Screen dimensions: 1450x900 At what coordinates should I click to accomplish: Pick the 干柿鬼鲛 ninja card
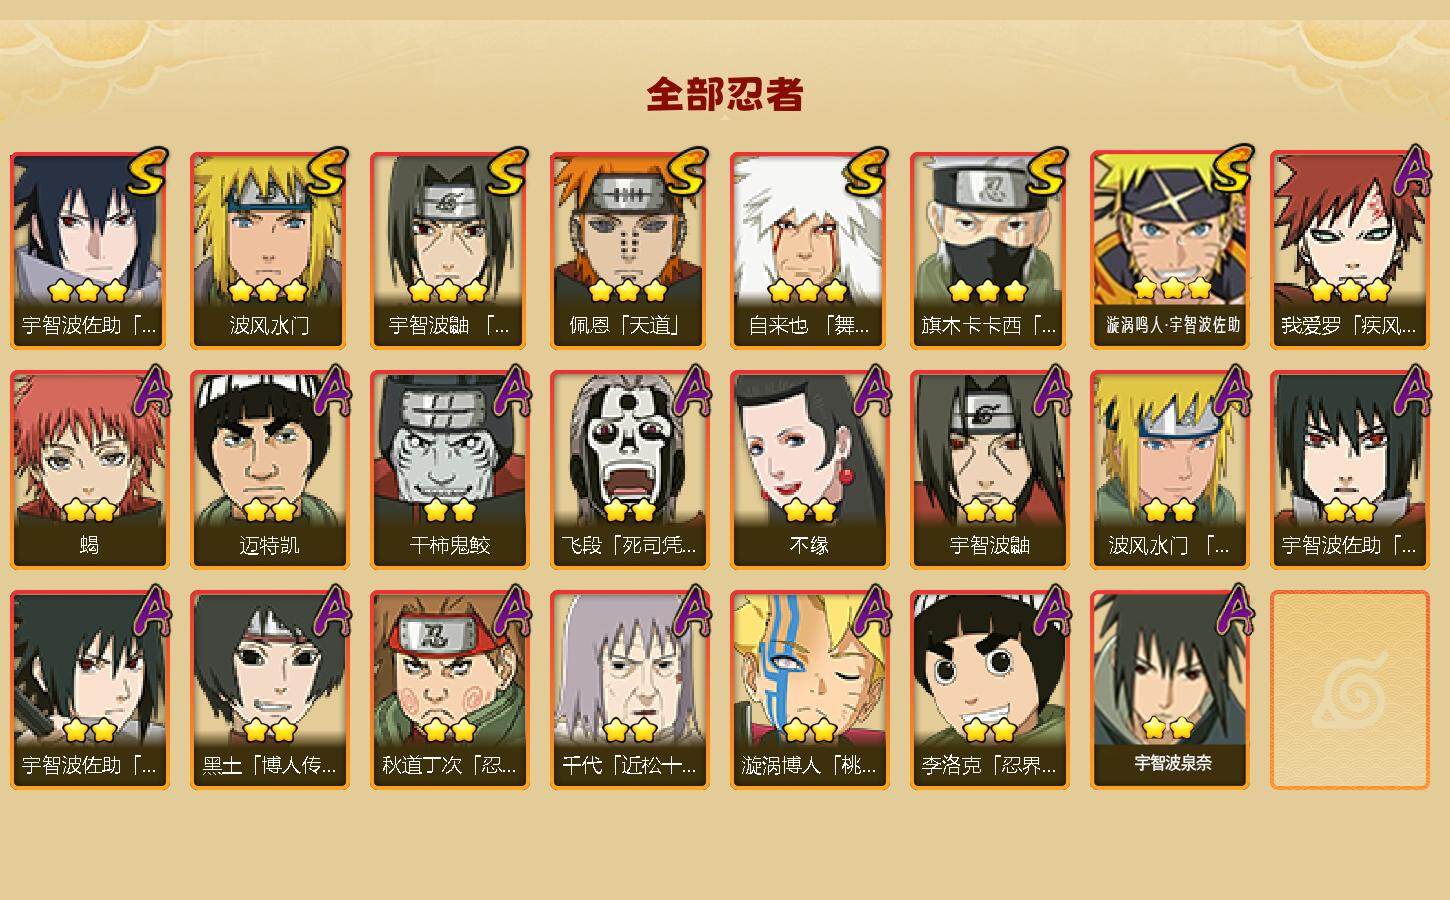tap(449, 470)
